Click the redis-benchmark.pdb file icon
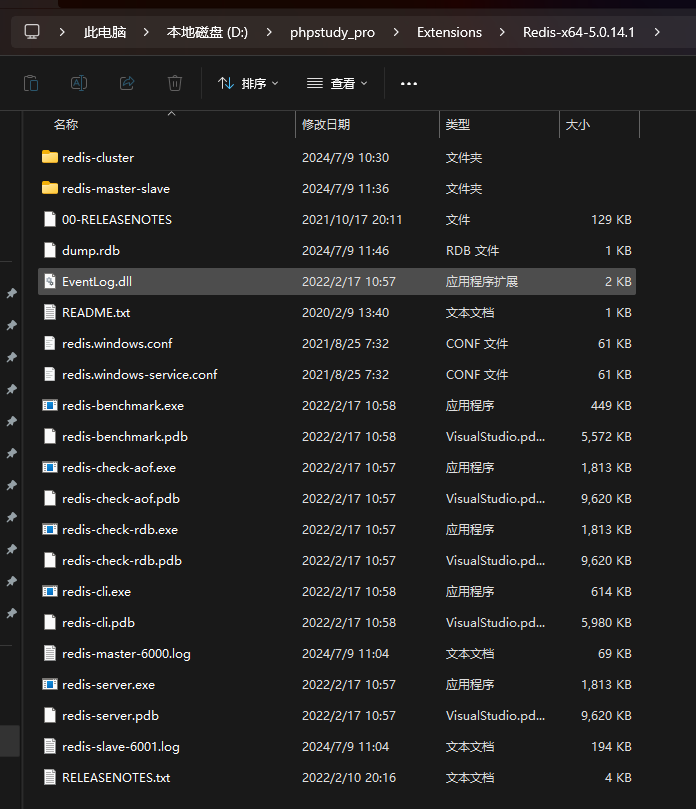 (x=50, y=436)
